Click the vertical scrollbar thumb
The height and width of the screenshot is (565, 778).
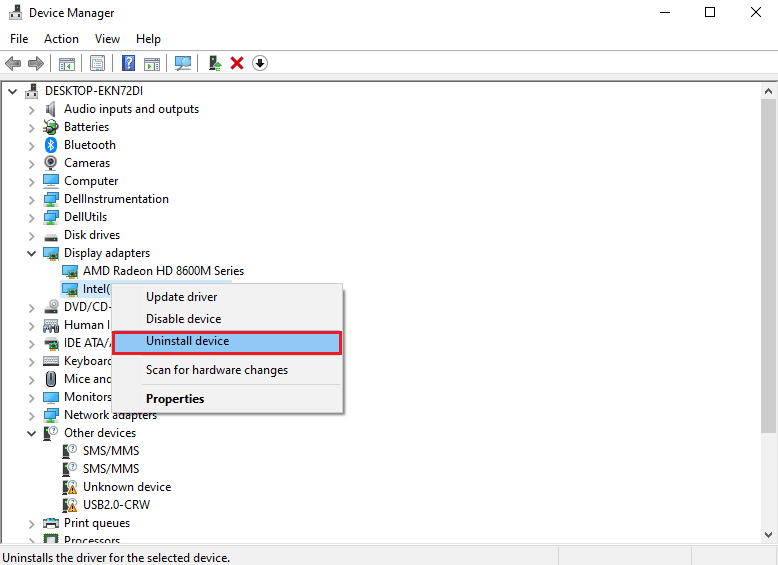pyautogui.click(x=769, y=265)
